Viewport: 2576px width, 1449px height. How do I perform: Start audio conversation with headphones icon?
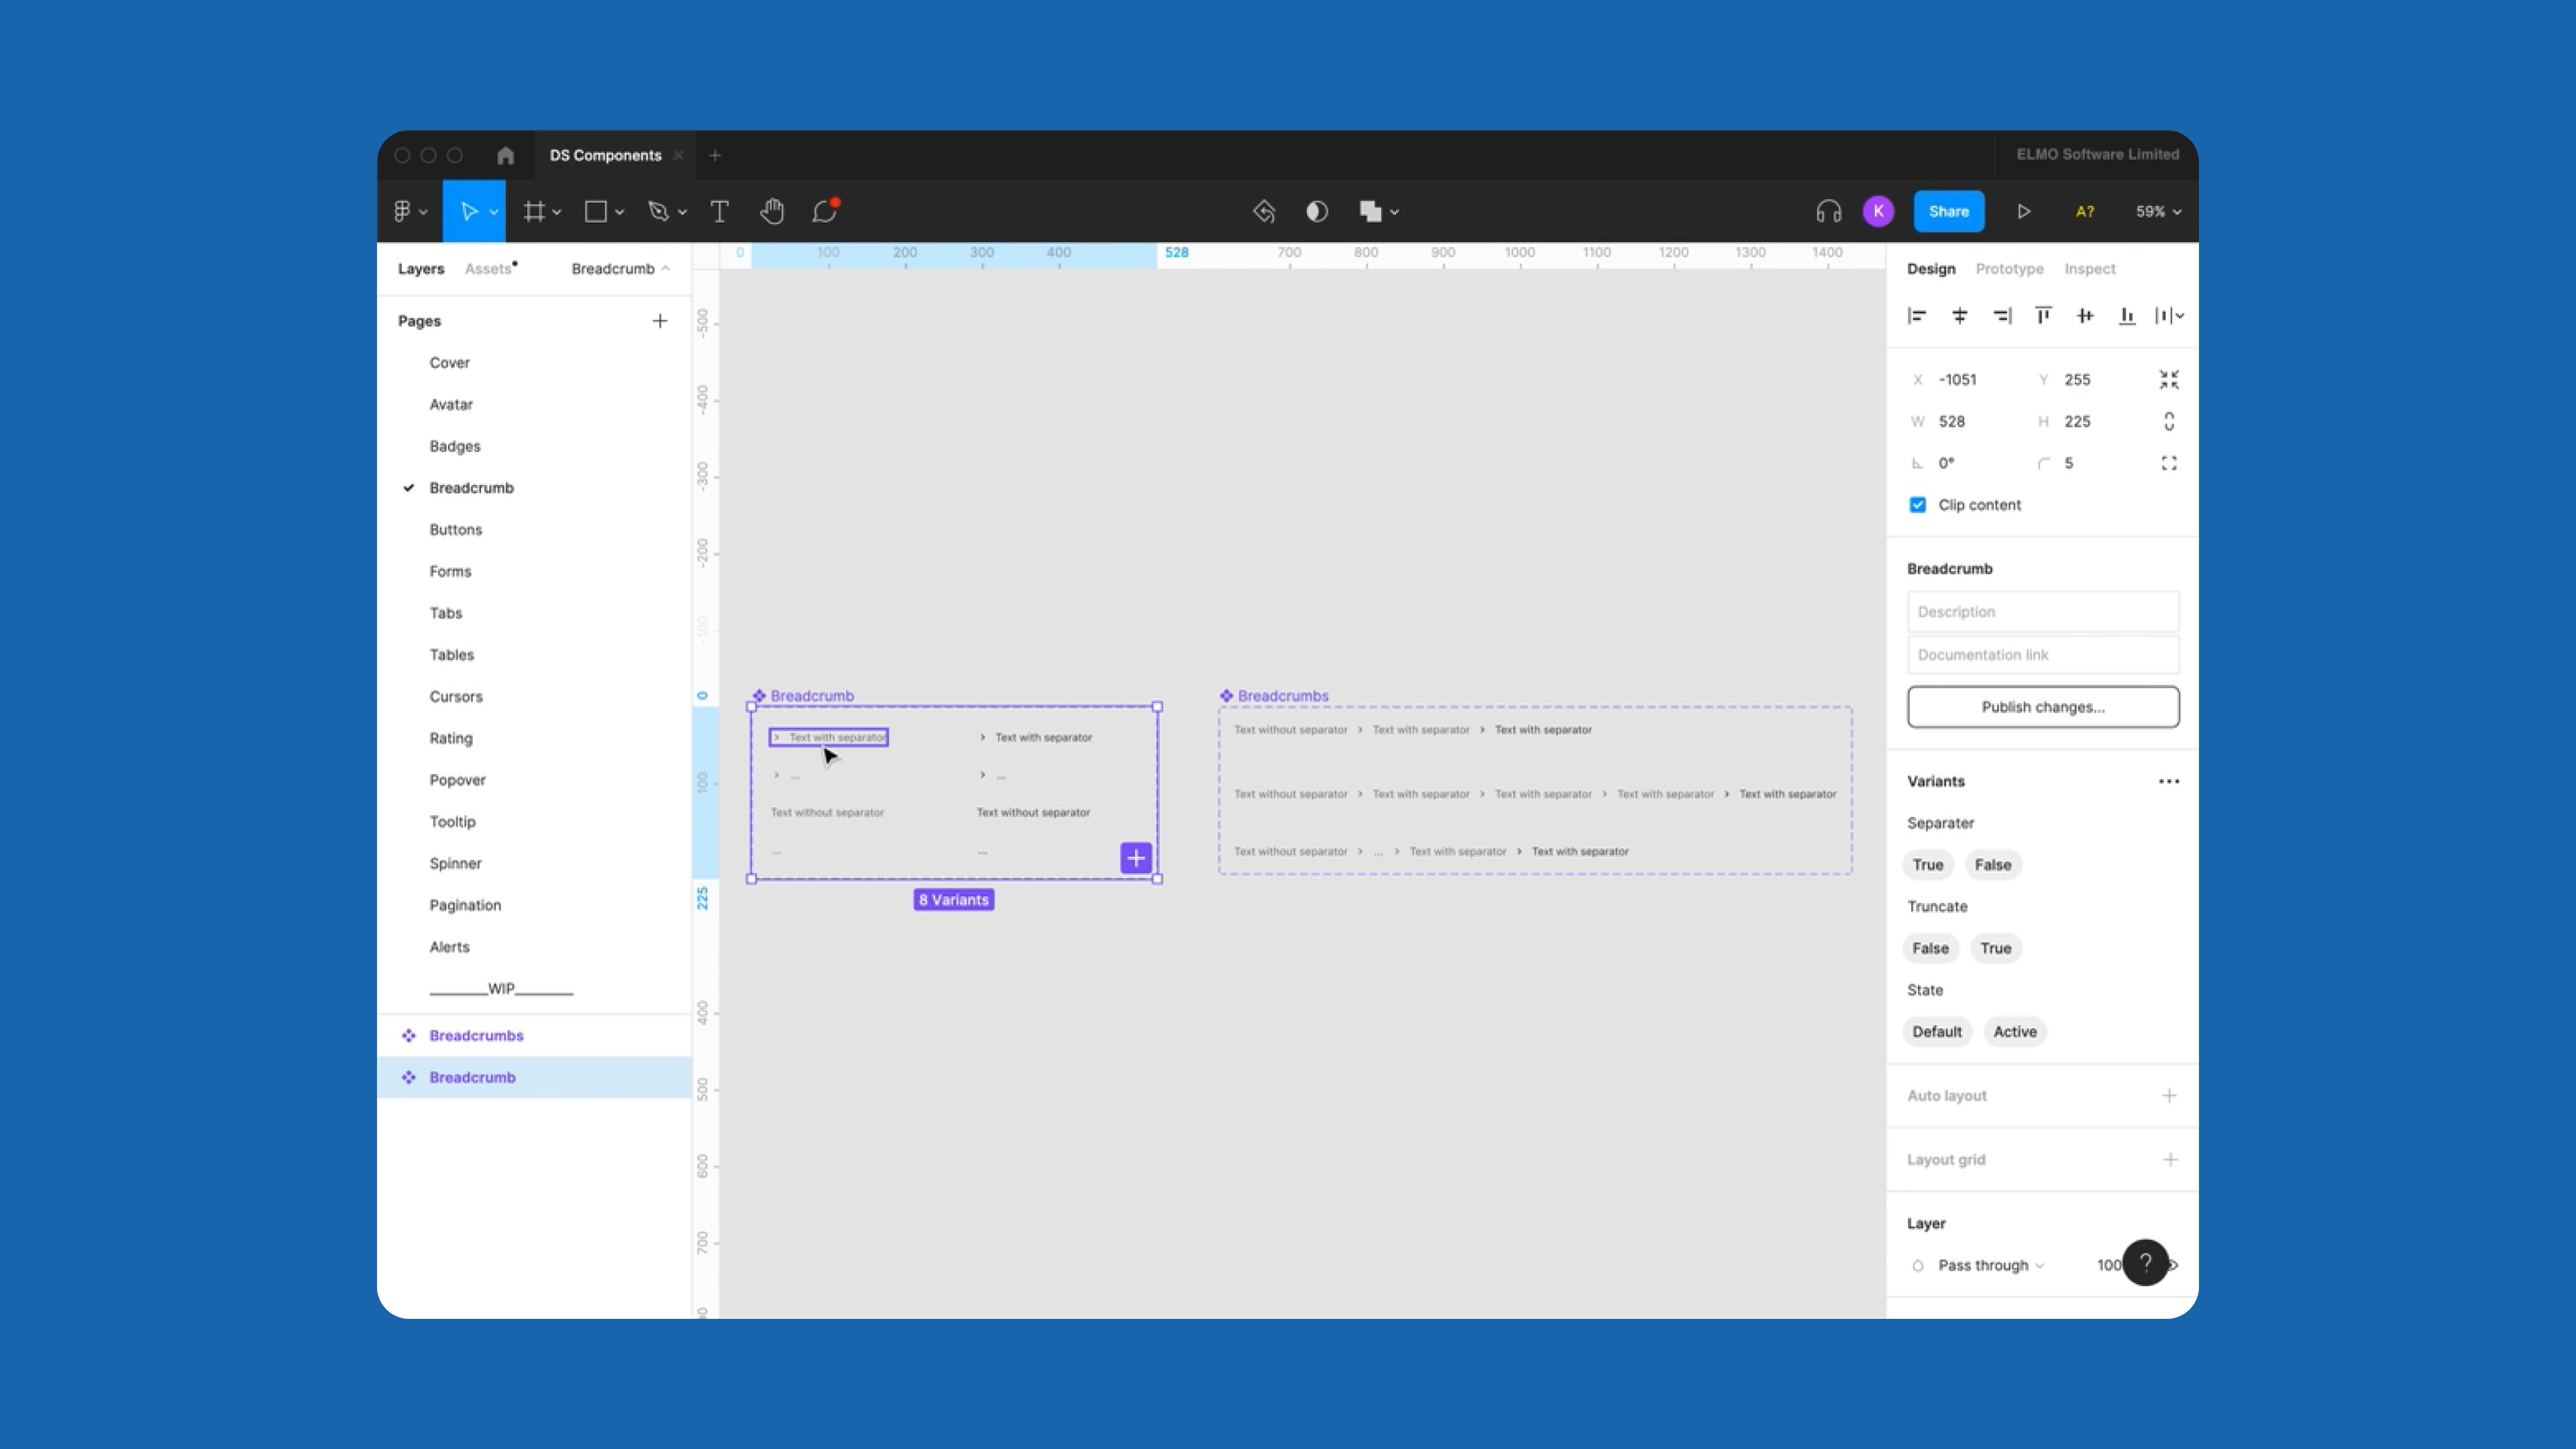pos(1828,211)
